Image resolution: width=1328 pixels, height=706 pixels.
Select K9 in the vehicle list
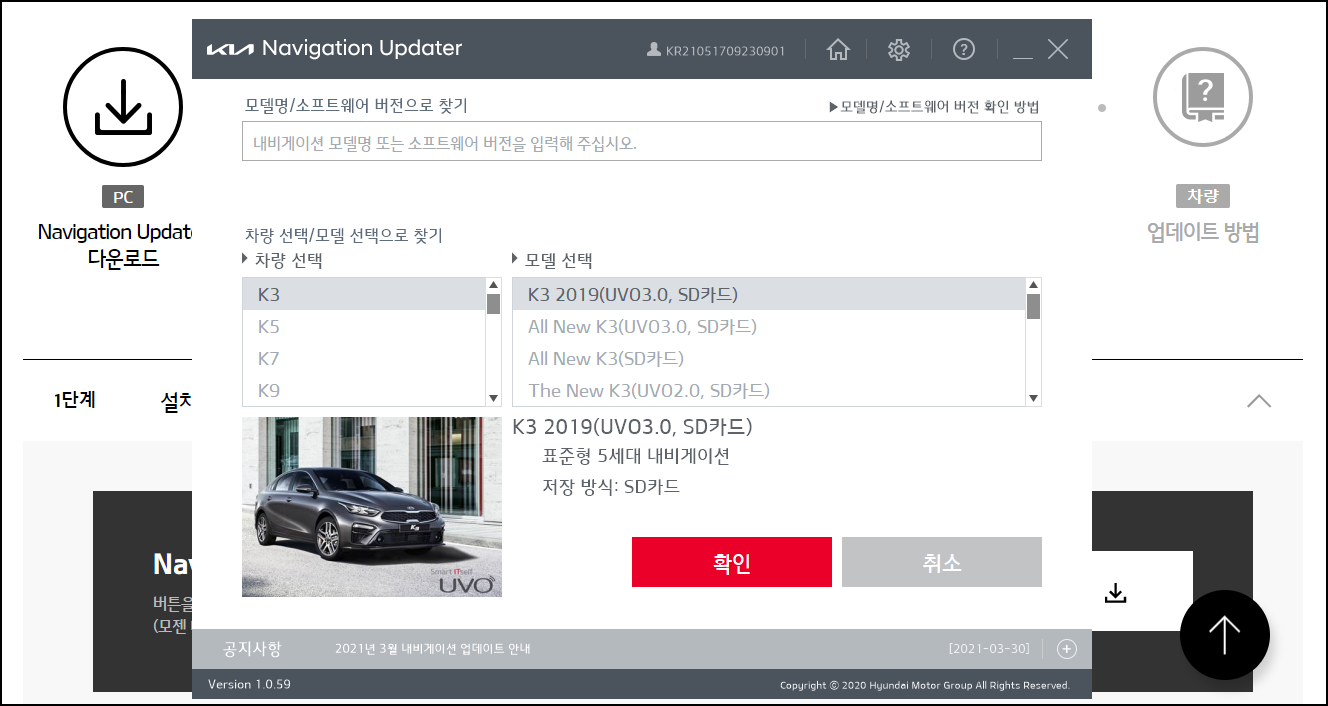click(364, 391)
